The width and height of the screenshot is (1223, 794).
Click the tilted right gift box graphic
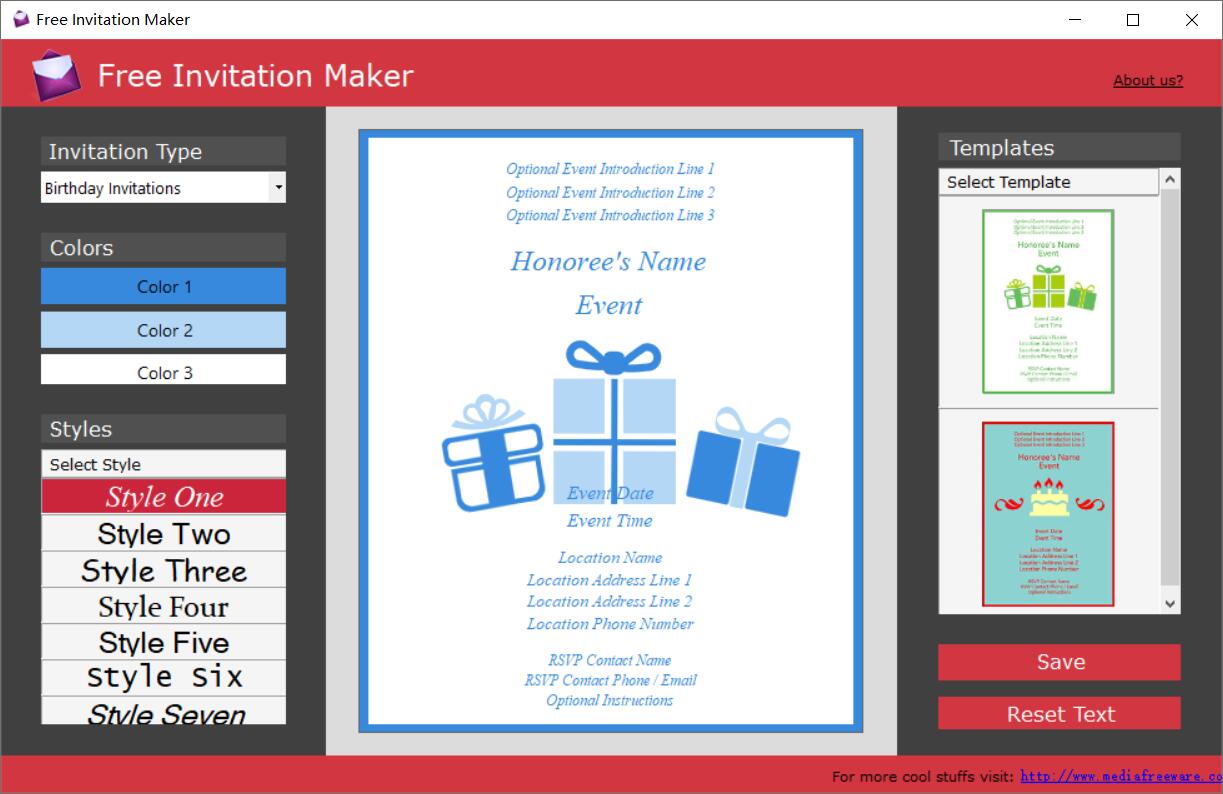pos(743,463)
